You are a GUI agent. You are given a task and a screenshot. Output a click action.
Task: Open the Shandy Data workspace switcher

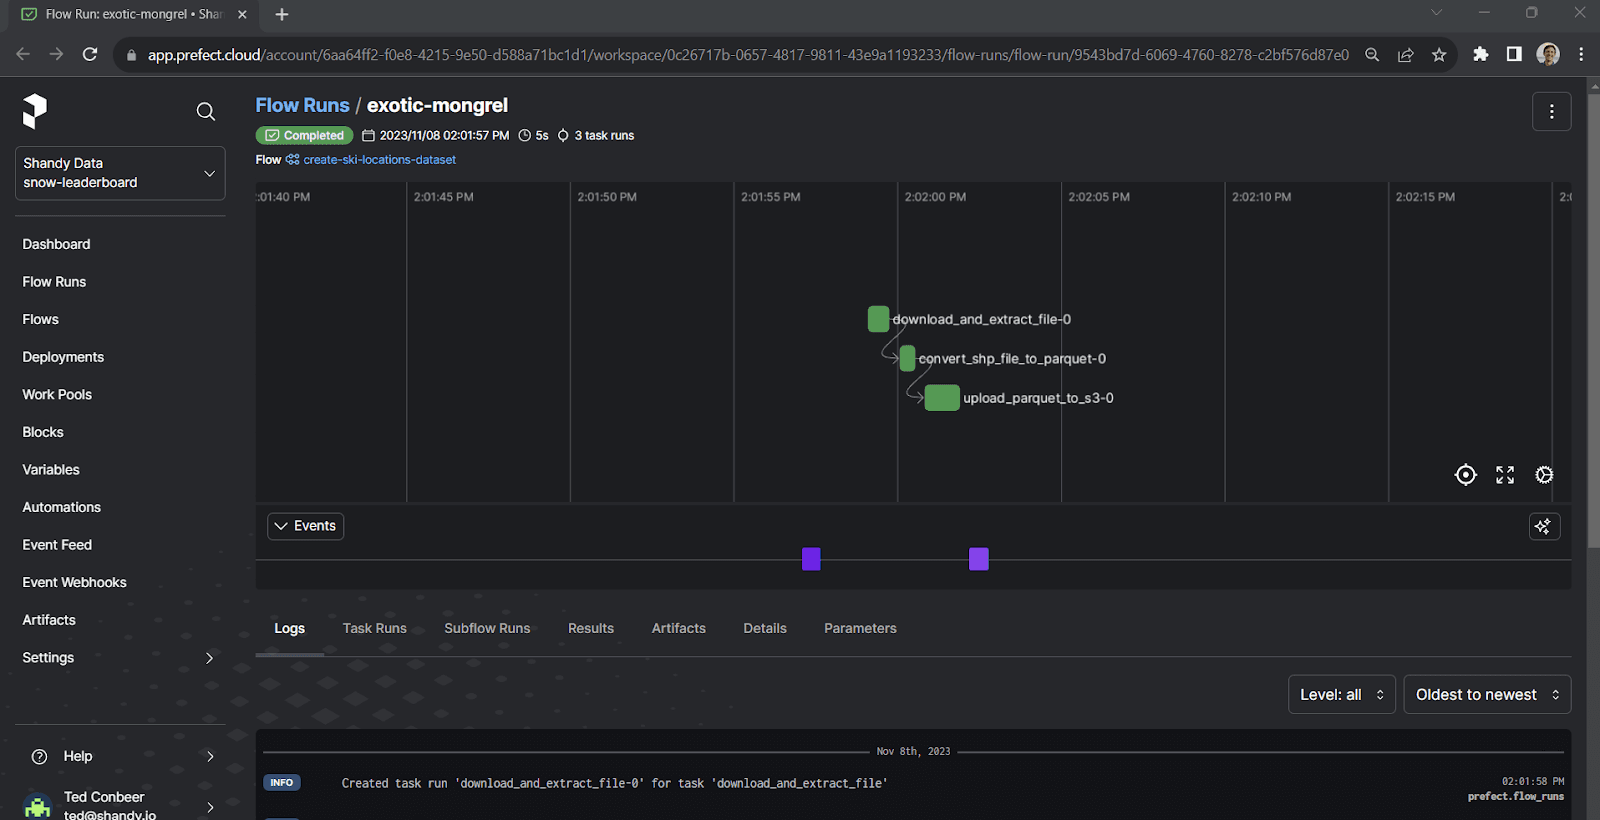(120, 173)
